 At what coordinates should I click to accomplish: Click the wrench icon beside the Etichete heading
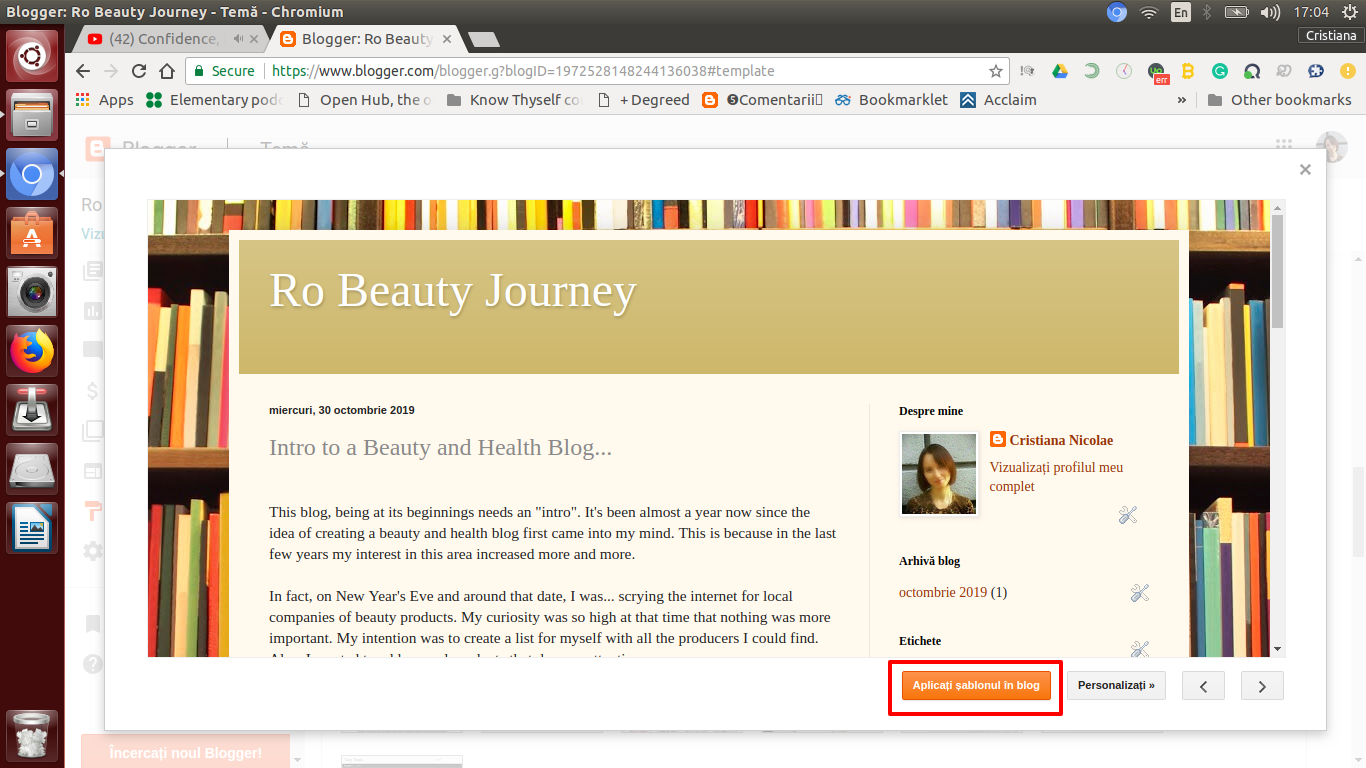pos(1139,648)
